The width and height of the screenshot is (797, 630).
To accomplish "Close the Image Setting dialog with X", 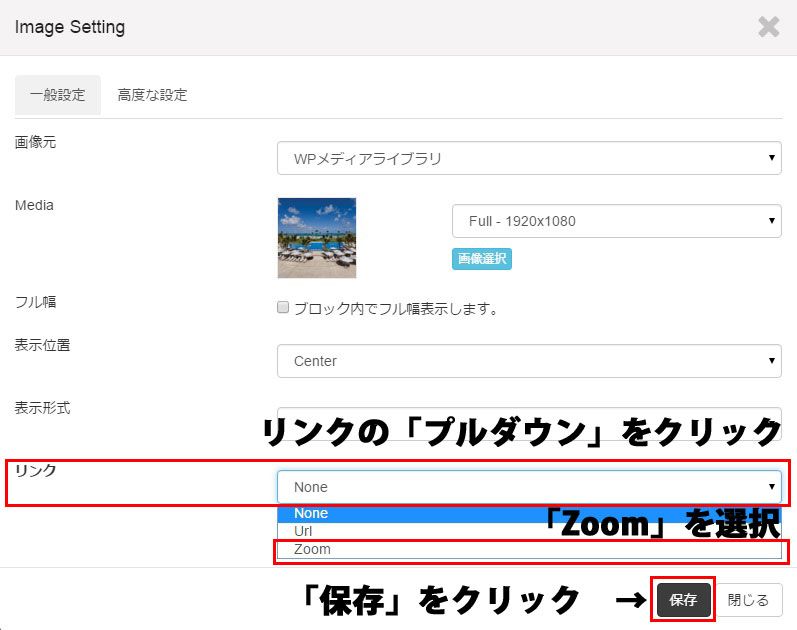I will pyautogui.click(x=769, y=26).
